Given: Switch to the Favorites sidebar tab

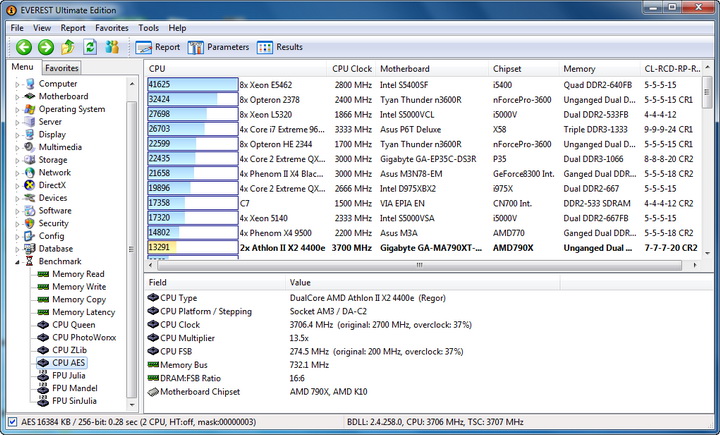Looking at the screenshot, I should (62, 68).
